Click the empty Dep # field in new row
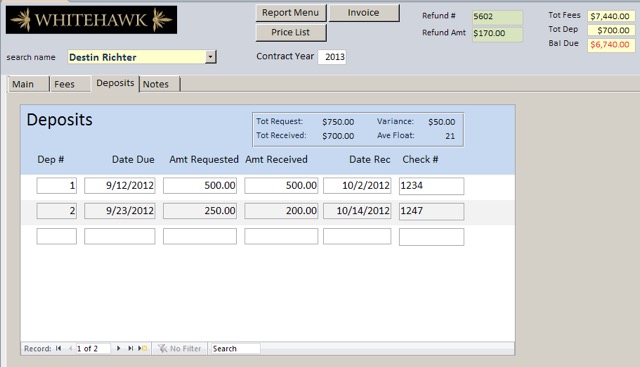 (57, 236)
